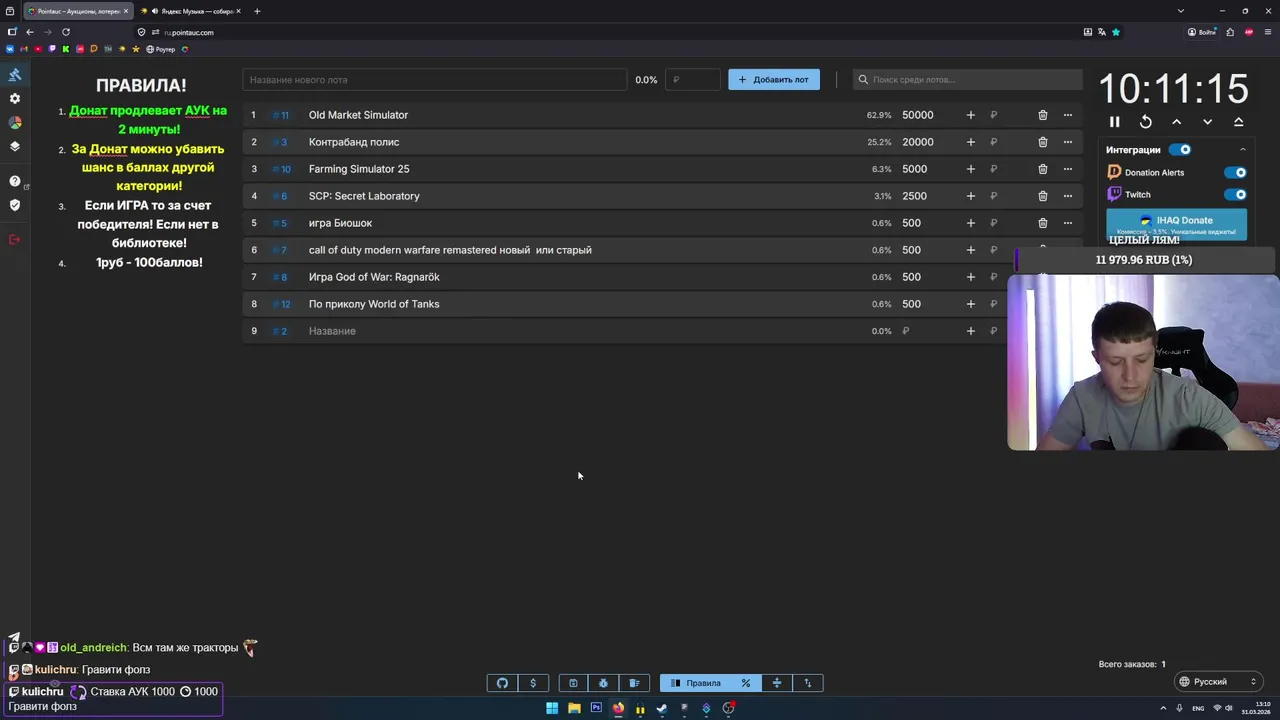Click the Добавить лот button
1280x720 pixels.
774,80
